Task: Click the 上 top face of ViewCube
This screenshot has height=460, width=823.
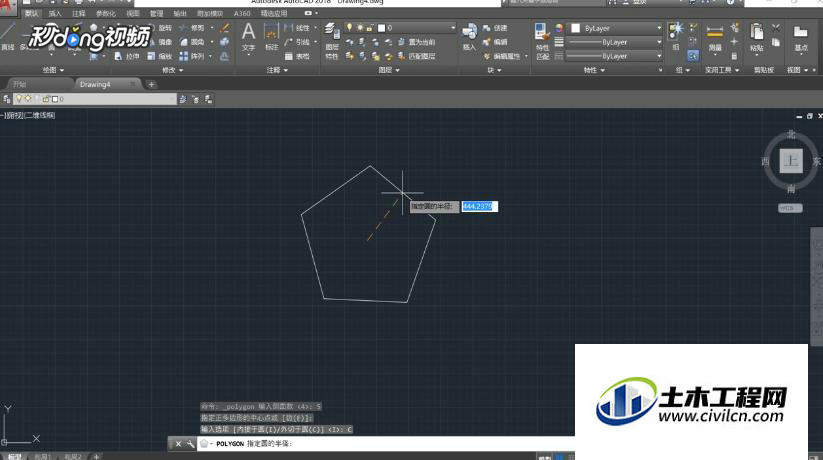Action: click(791, 161)
